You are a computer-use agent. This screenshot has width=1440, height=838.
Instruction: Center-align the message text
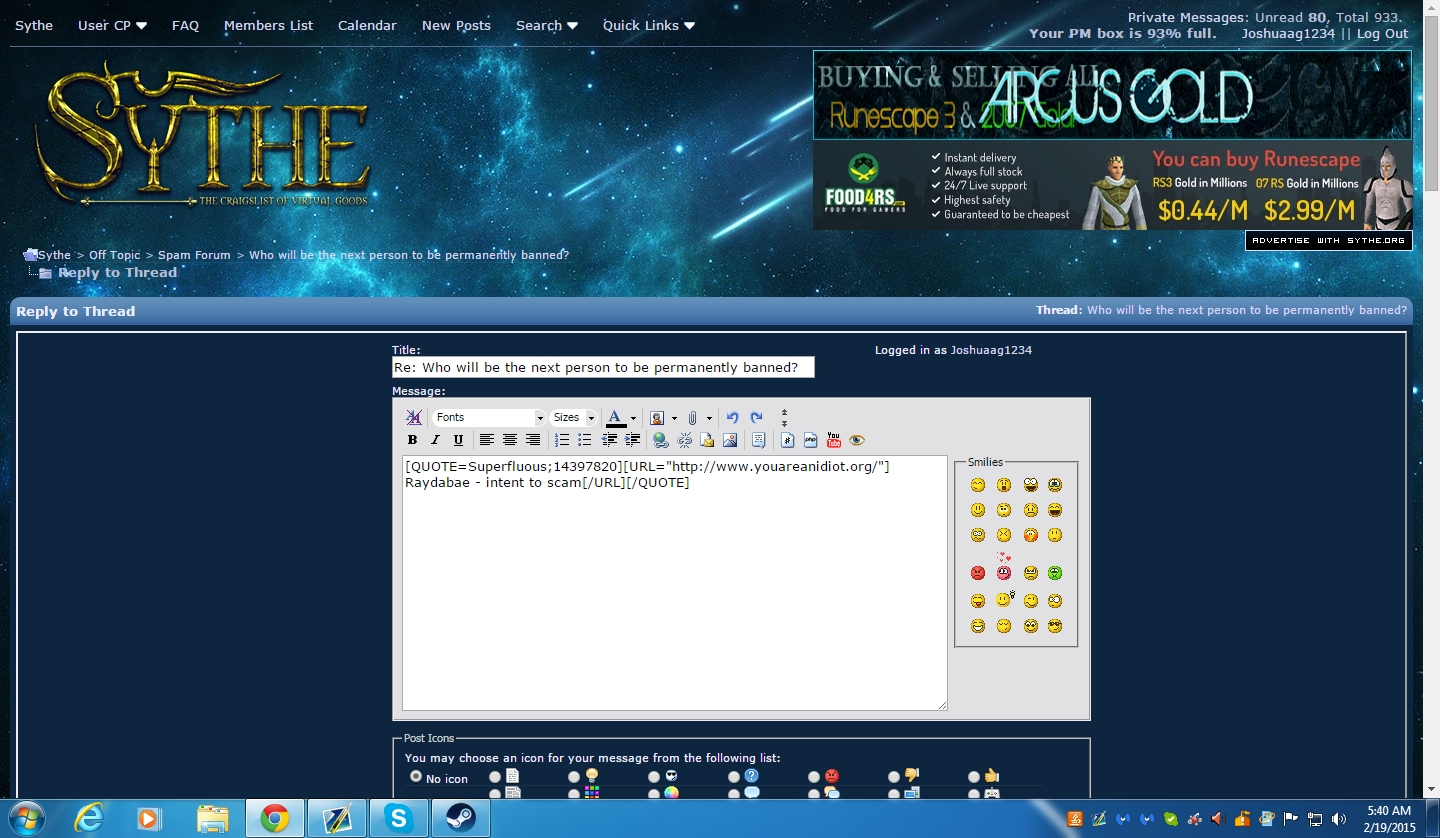(x=509, y=440)
